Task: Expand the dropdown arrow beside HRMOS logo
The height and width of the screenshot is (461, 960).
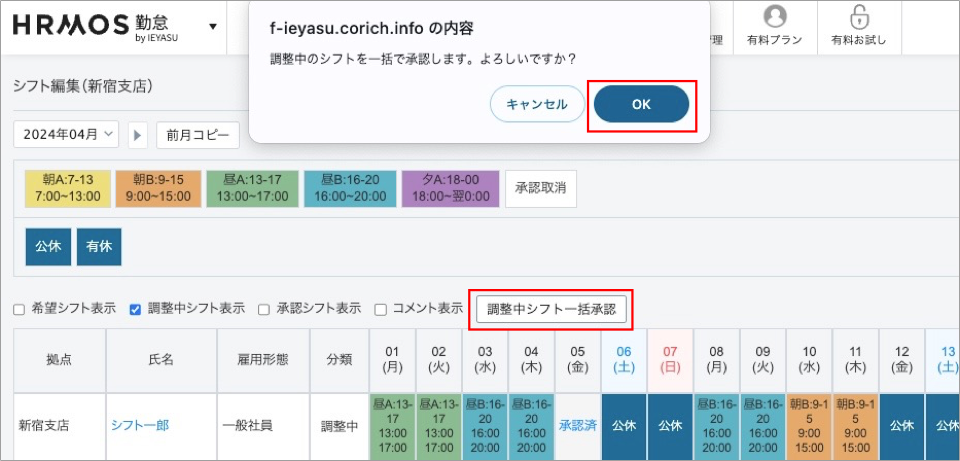Action: [x=212, y=27]
